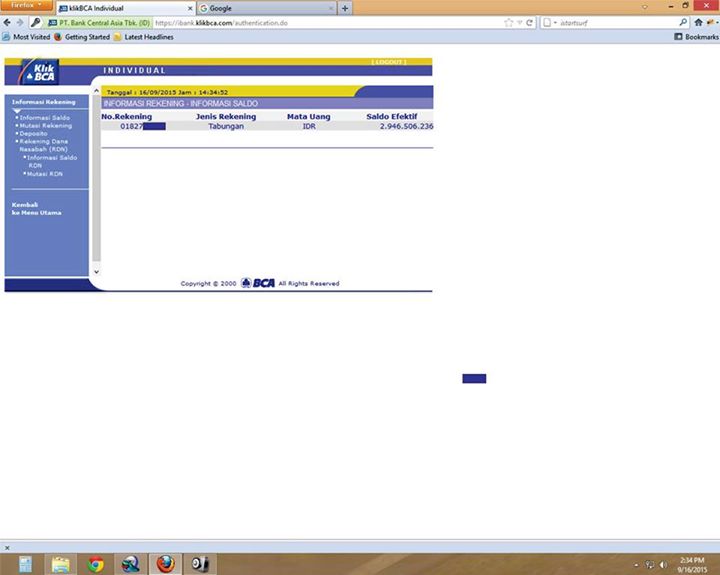
Task: Switch to the klikBCA Individual tab
Action: 126,8
